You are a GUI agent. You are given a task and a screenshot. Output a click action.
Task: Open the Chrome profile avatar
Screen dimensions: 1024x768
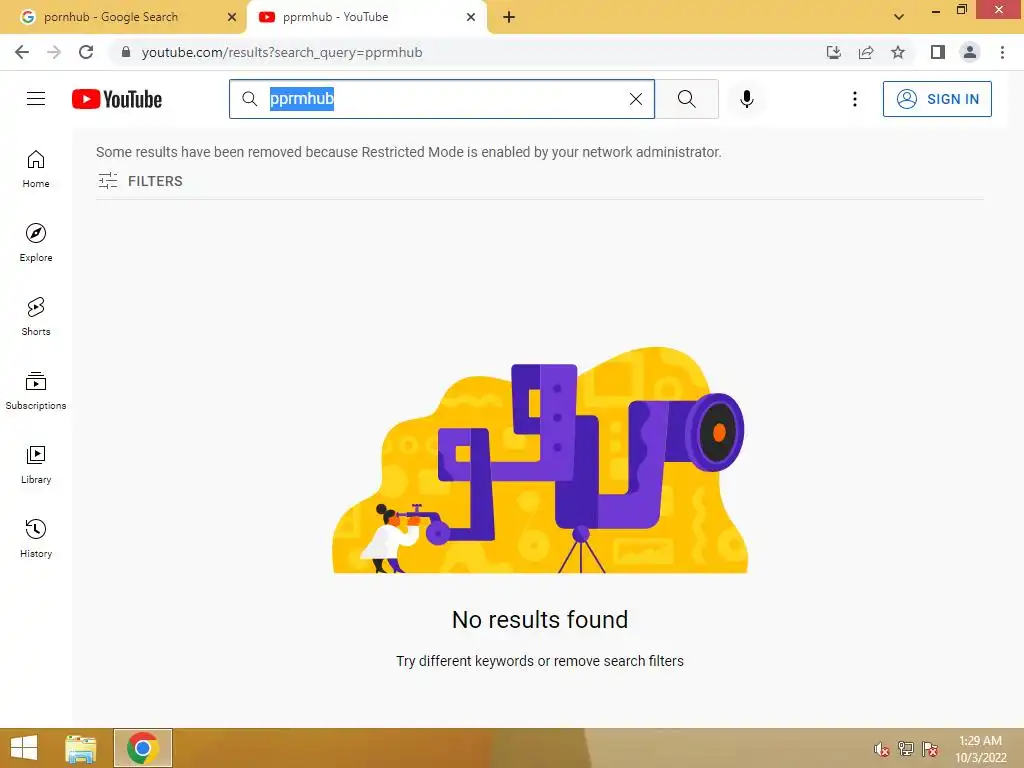click(x=970, y=52)
